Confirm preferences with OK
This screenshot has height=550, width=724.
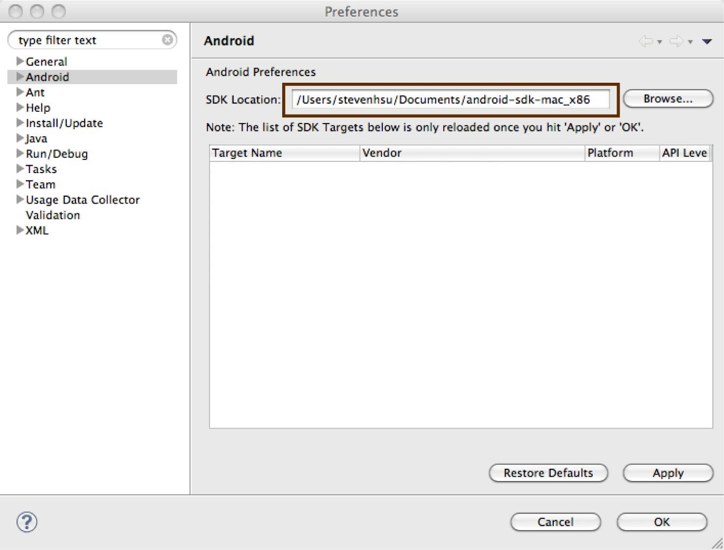coord(662,522)
